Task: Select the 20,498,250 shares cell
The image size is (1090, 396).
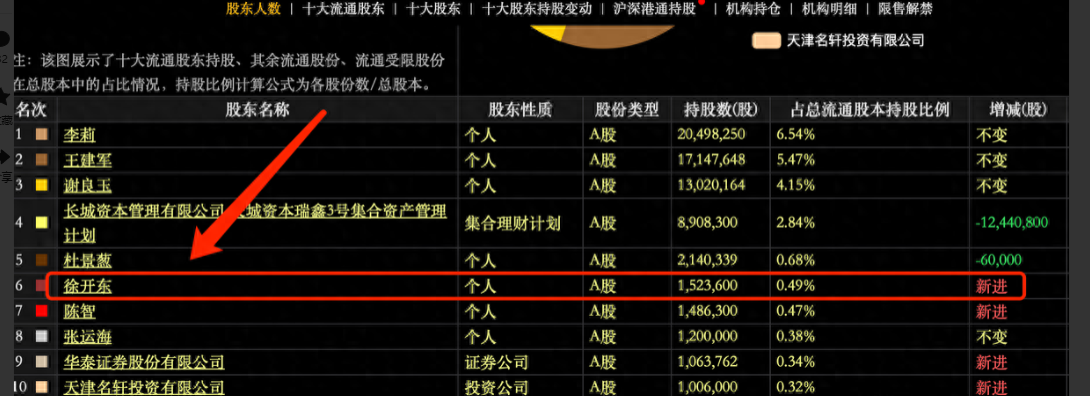Action: coord(711,135)
